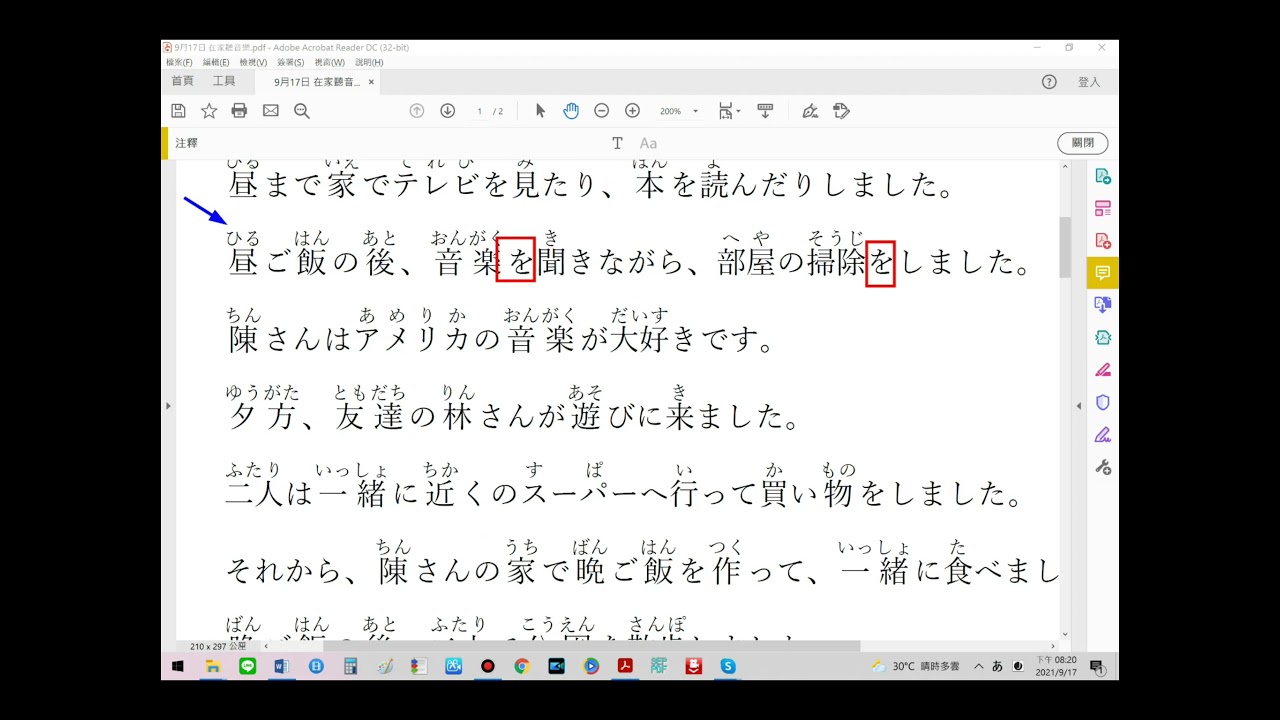The height and width of the screenshot is (720, 1280).
Task: Open the compress PDF sidebar tool
Action: 1103,337
